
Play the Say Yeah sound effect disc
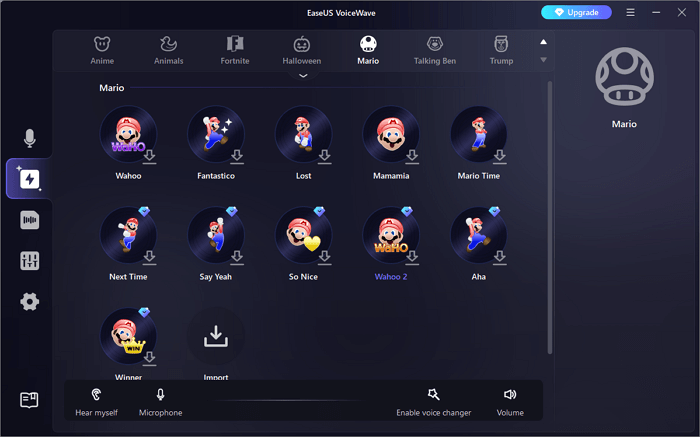(216, 235)
